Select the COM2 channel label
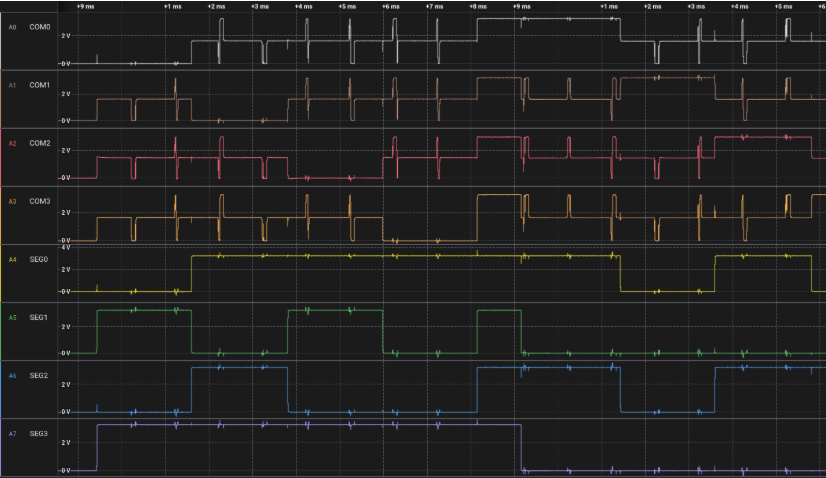The width and height of the screenshot is (826, 478). (x=40, y=143)
